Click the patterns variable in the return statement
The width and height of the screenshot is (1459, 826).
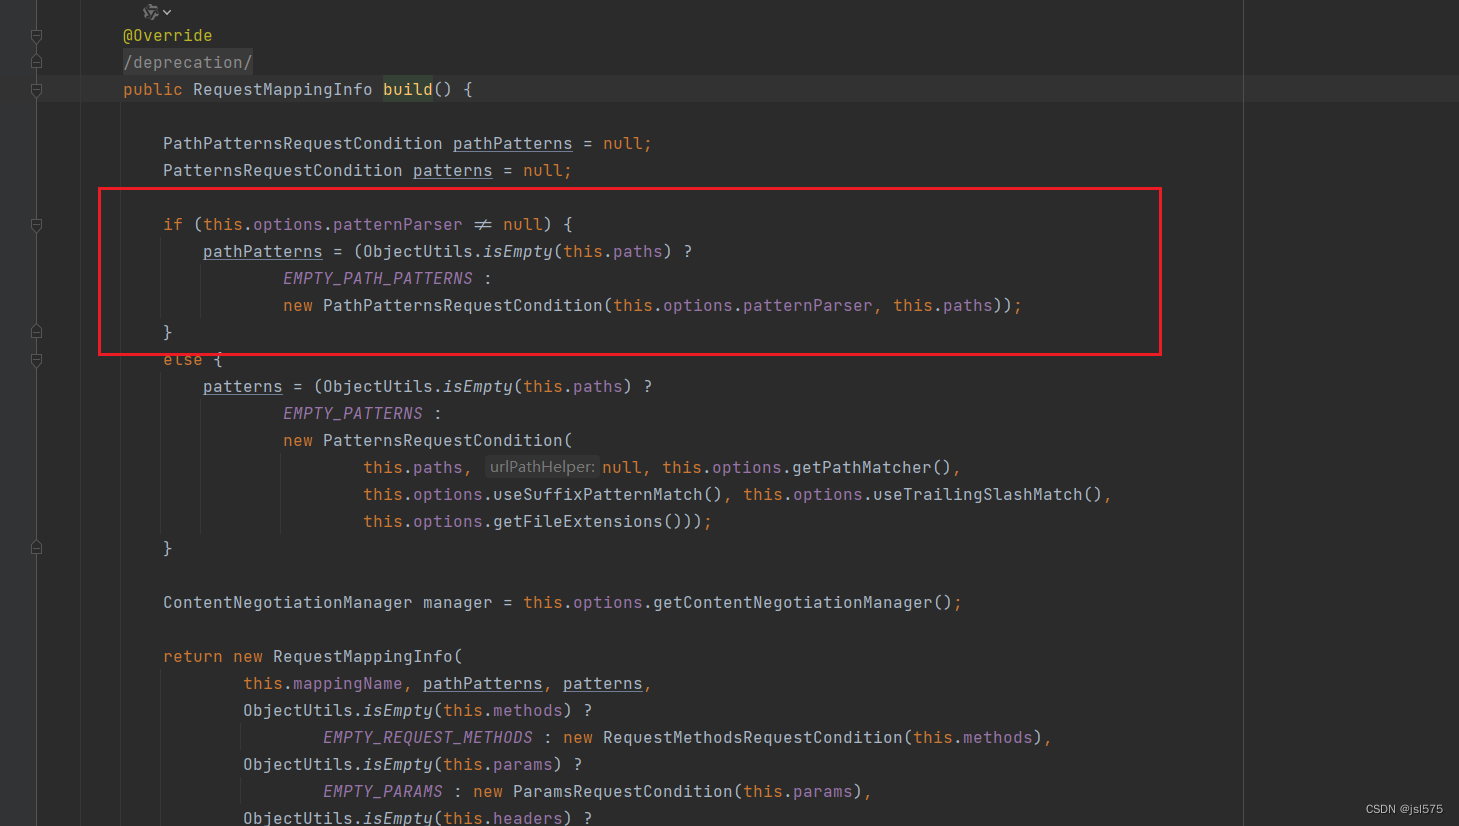[602, 683]
